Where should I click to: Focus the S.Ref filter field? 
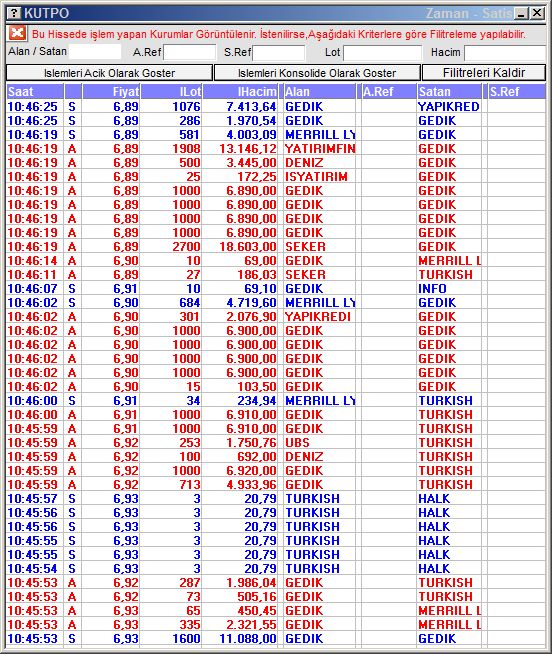pyautogui.click(x=279, y=53)
